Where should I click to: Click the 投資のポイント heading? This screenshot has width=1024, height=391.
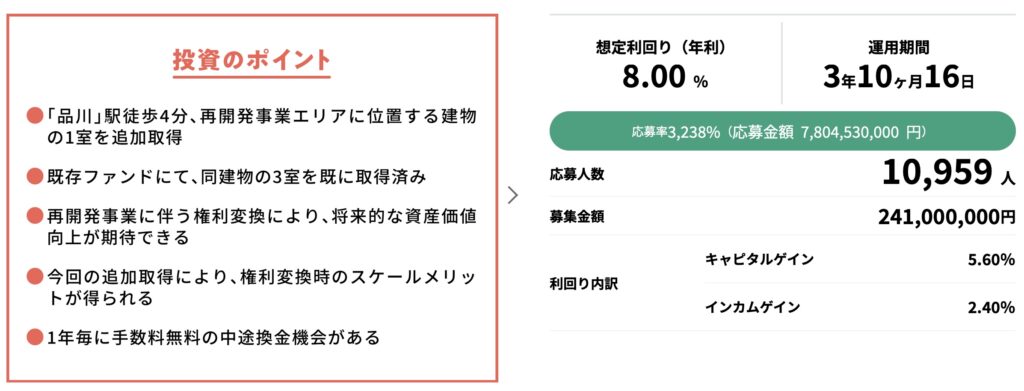coord(252,59)
